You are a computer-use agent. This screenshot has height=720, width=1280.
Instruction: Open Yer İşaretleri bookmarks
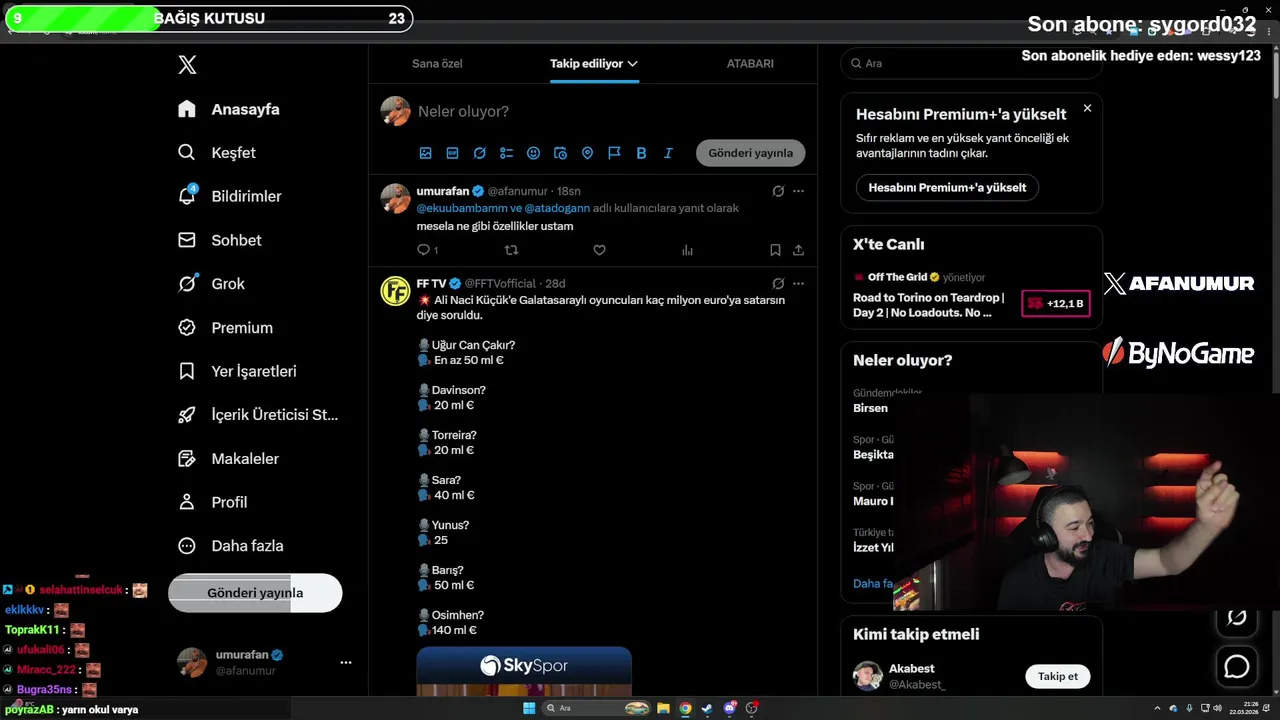[237, 371]
